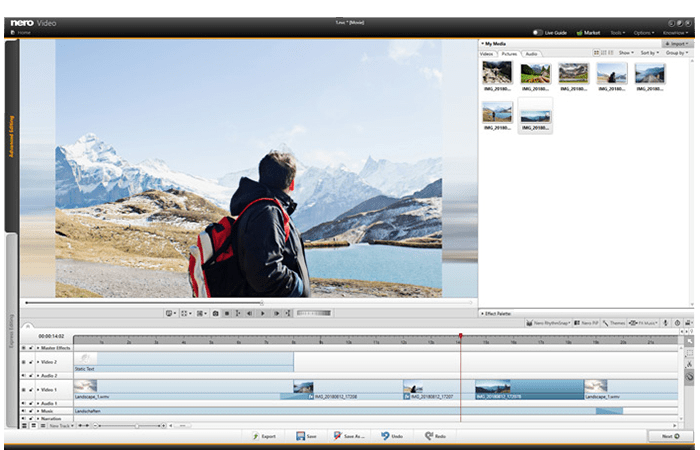Click the Save button
Image resolution: width=700 pixels, height=450 pixels.
306,436
